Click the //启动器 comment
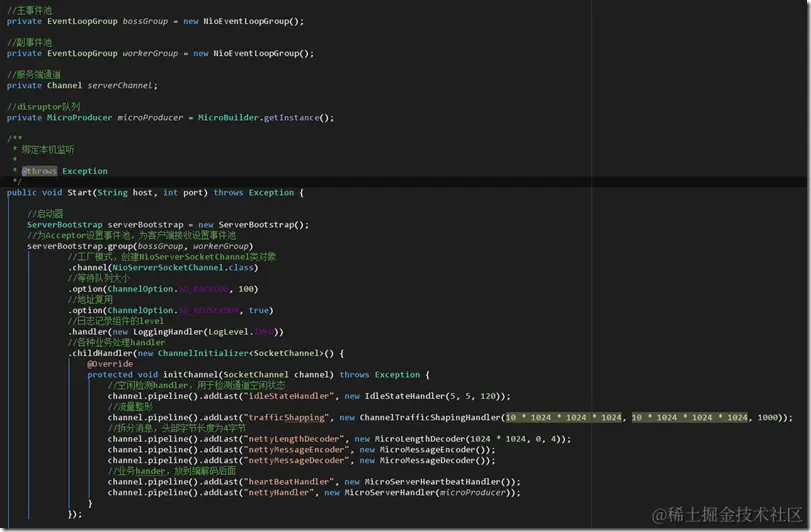 click(x=45, y=214)
